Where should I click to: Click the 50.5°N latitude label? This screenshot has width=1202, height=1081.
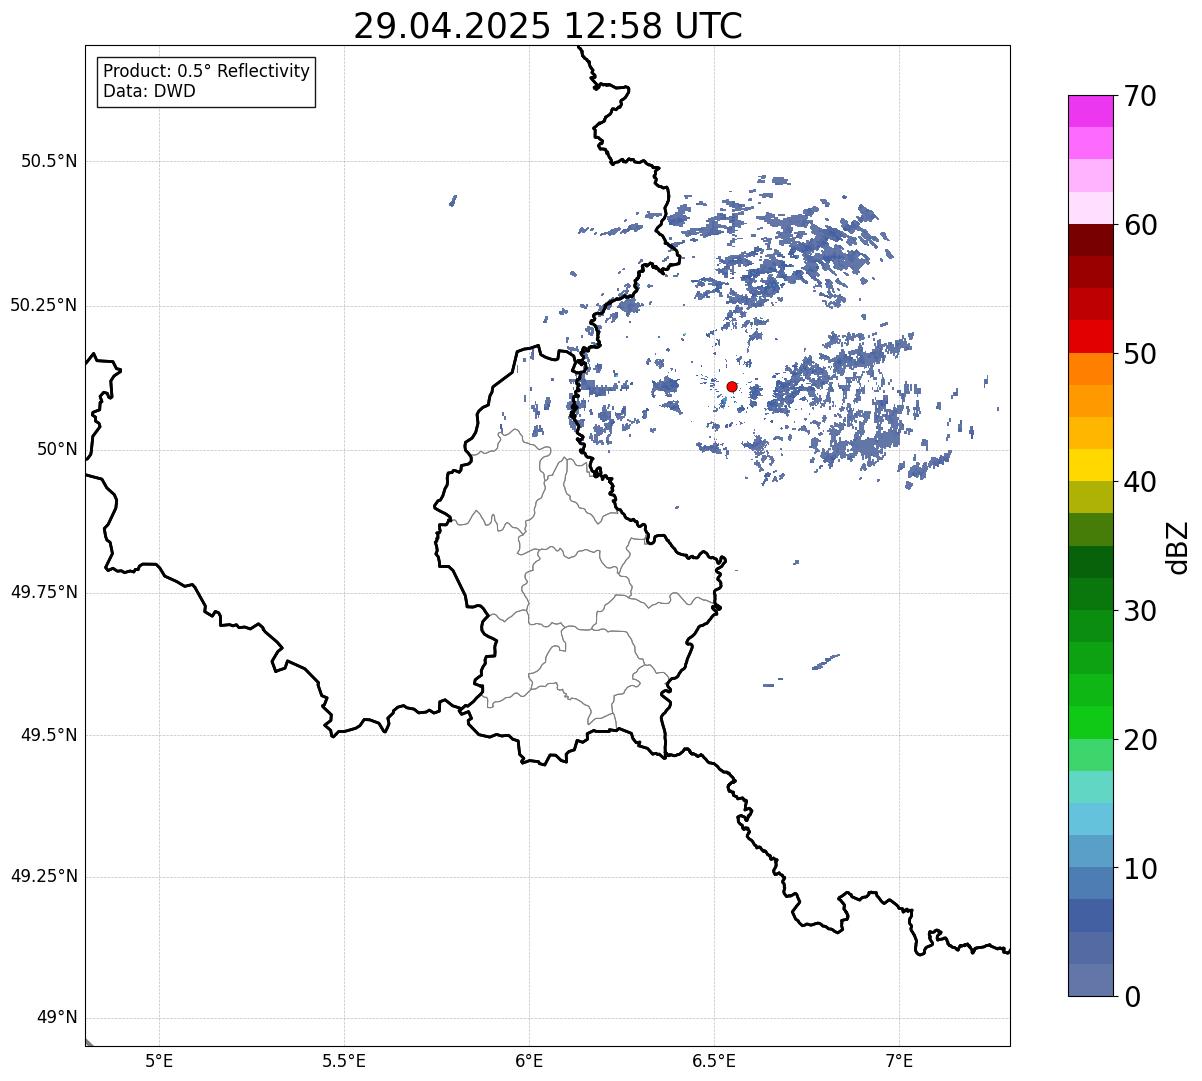(x=49, y=161)
